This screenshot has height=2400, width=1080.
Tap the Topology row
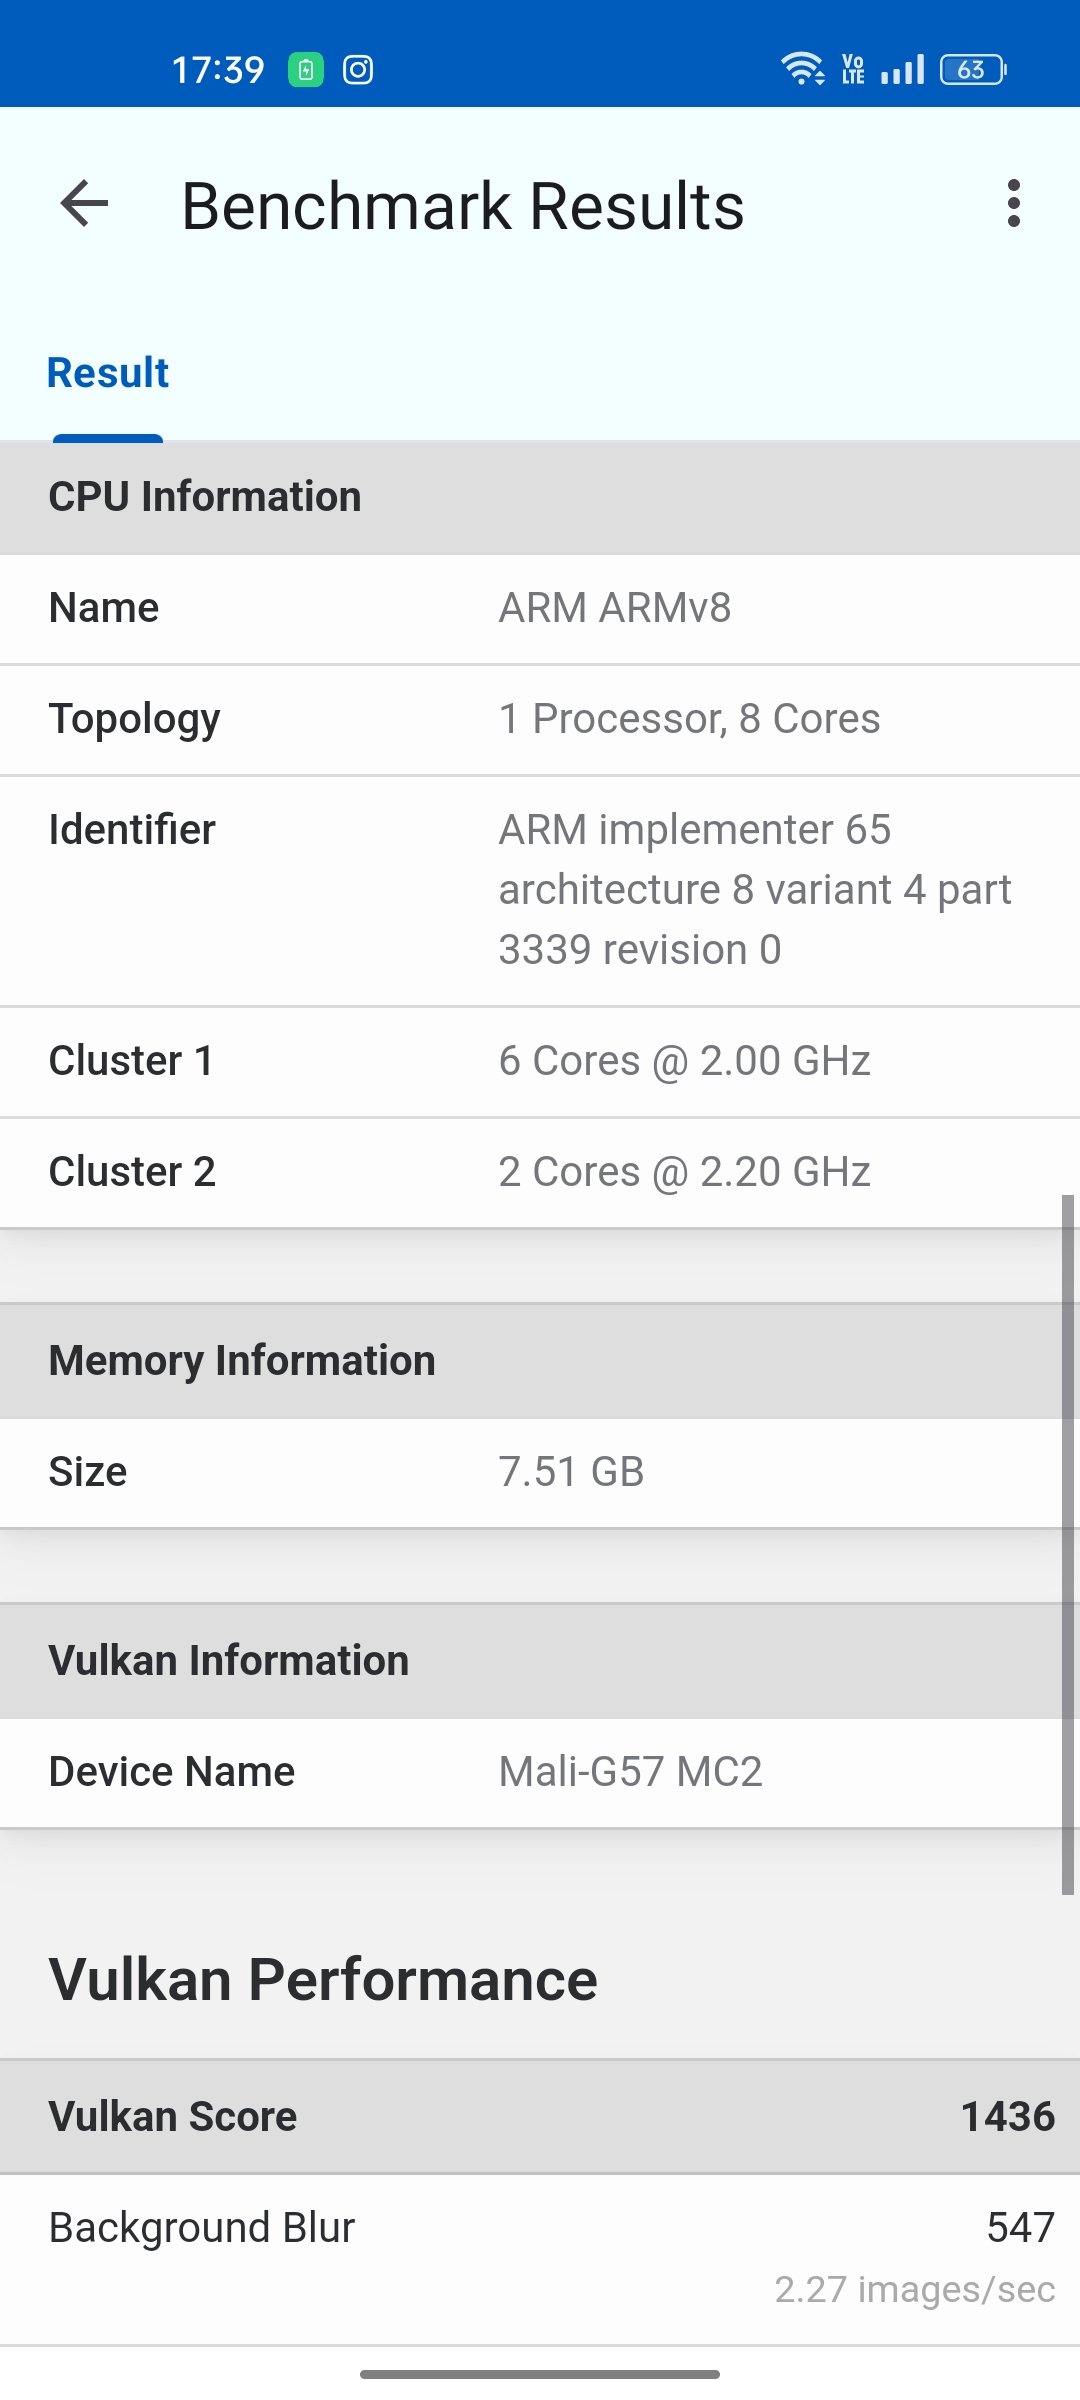tap(540, 719)
